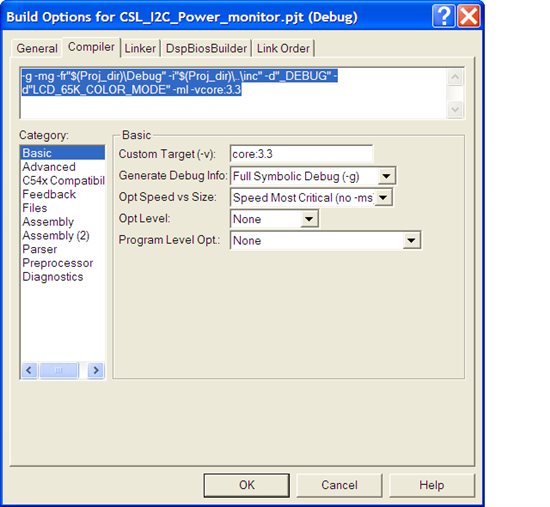Expand the Opt Speed vs Size dropdown
The height and width of the screenshot is (507, 550).
click(383, 197)
